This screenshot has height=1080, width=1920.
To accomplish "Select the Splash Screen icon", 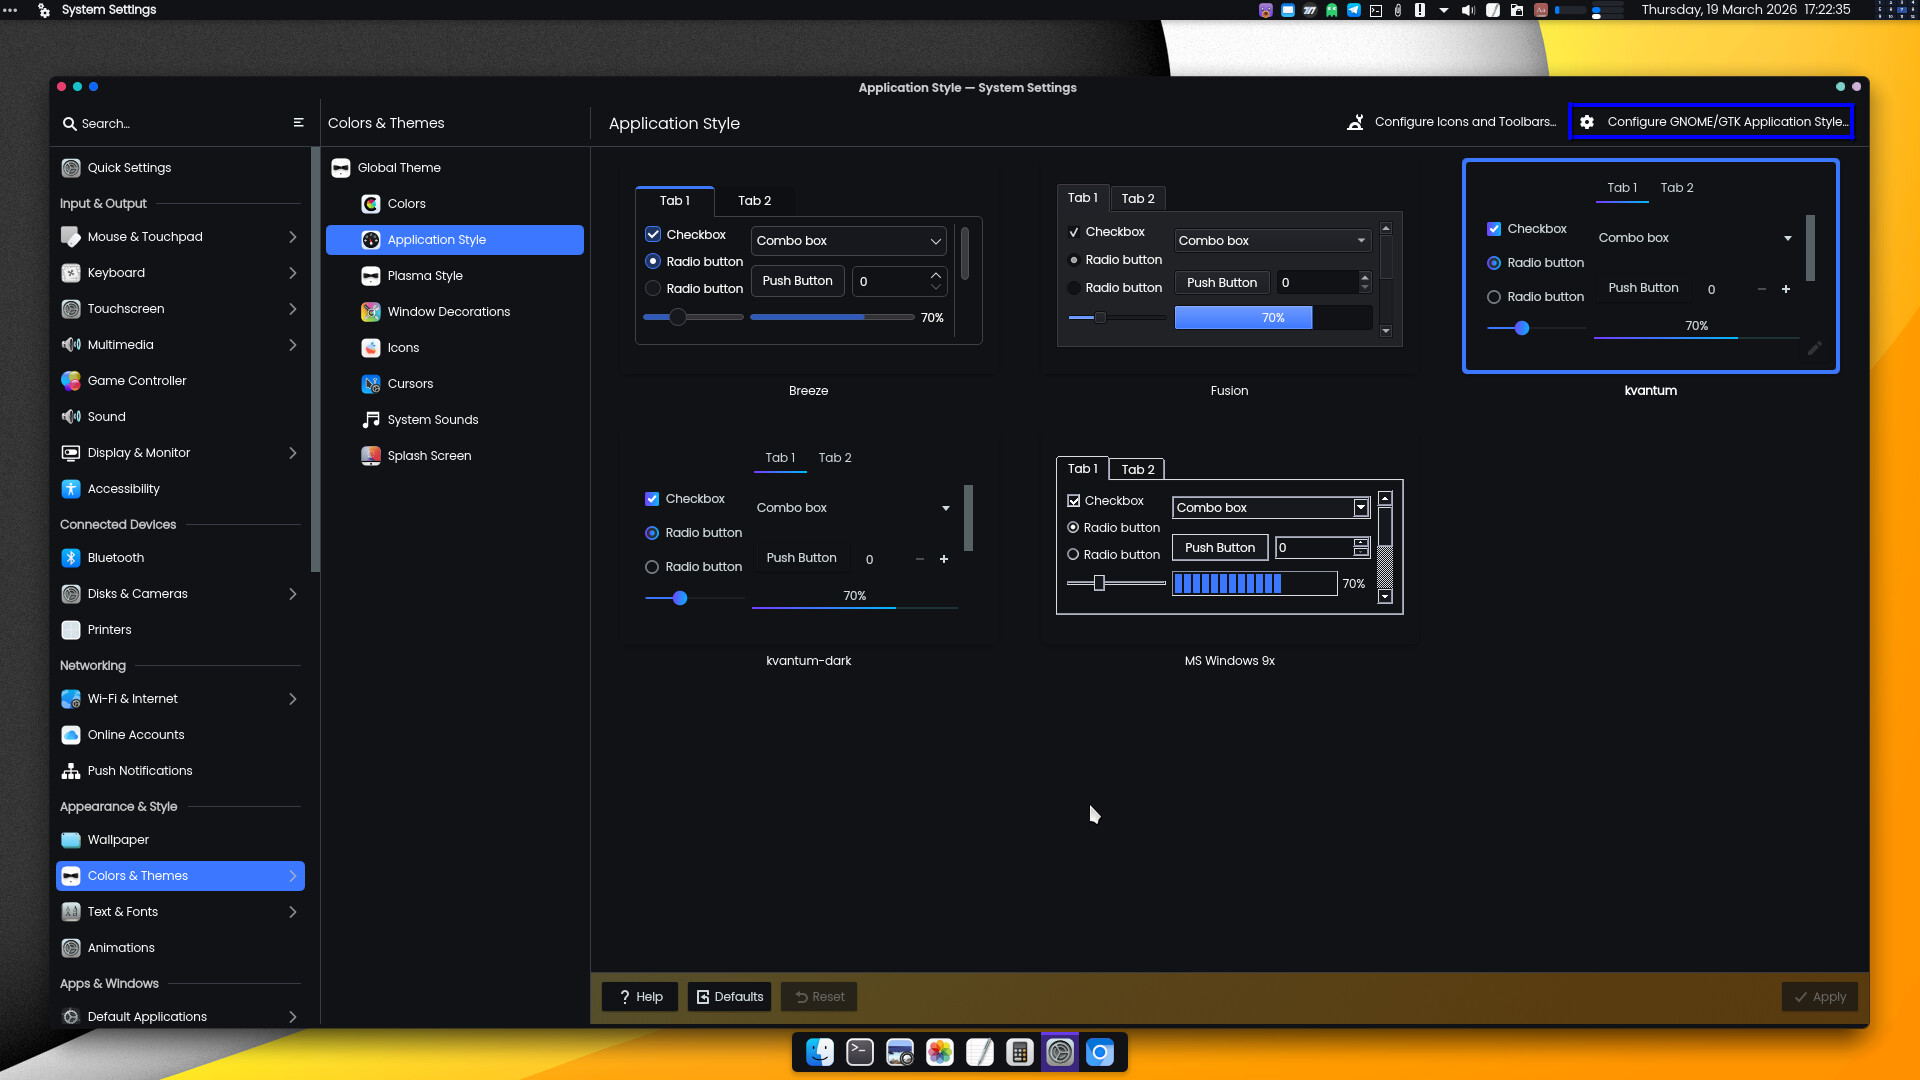I will point(370,456).
